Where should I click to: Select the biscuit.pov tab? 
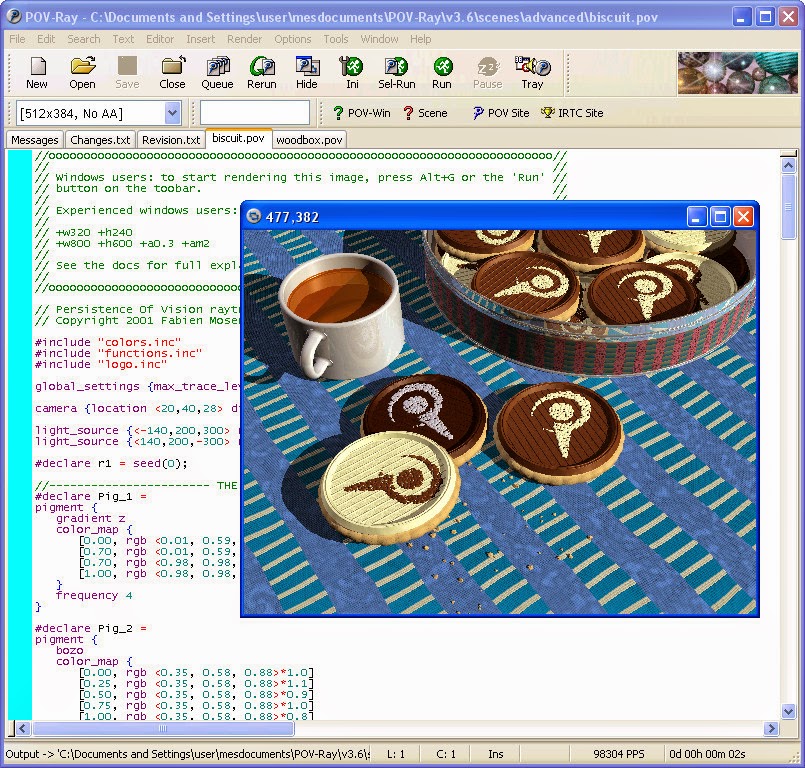click(x=238, y=138)
